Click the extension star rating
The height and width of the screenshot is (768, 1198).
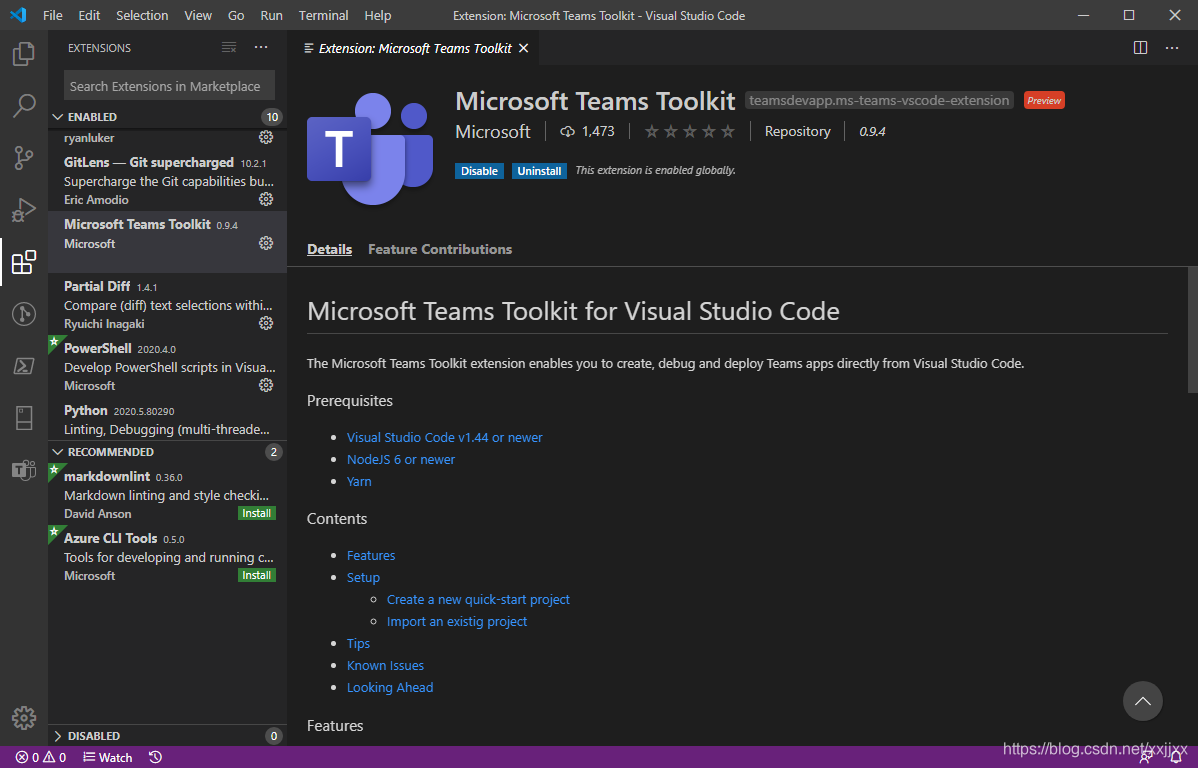(x=690, y=131)
